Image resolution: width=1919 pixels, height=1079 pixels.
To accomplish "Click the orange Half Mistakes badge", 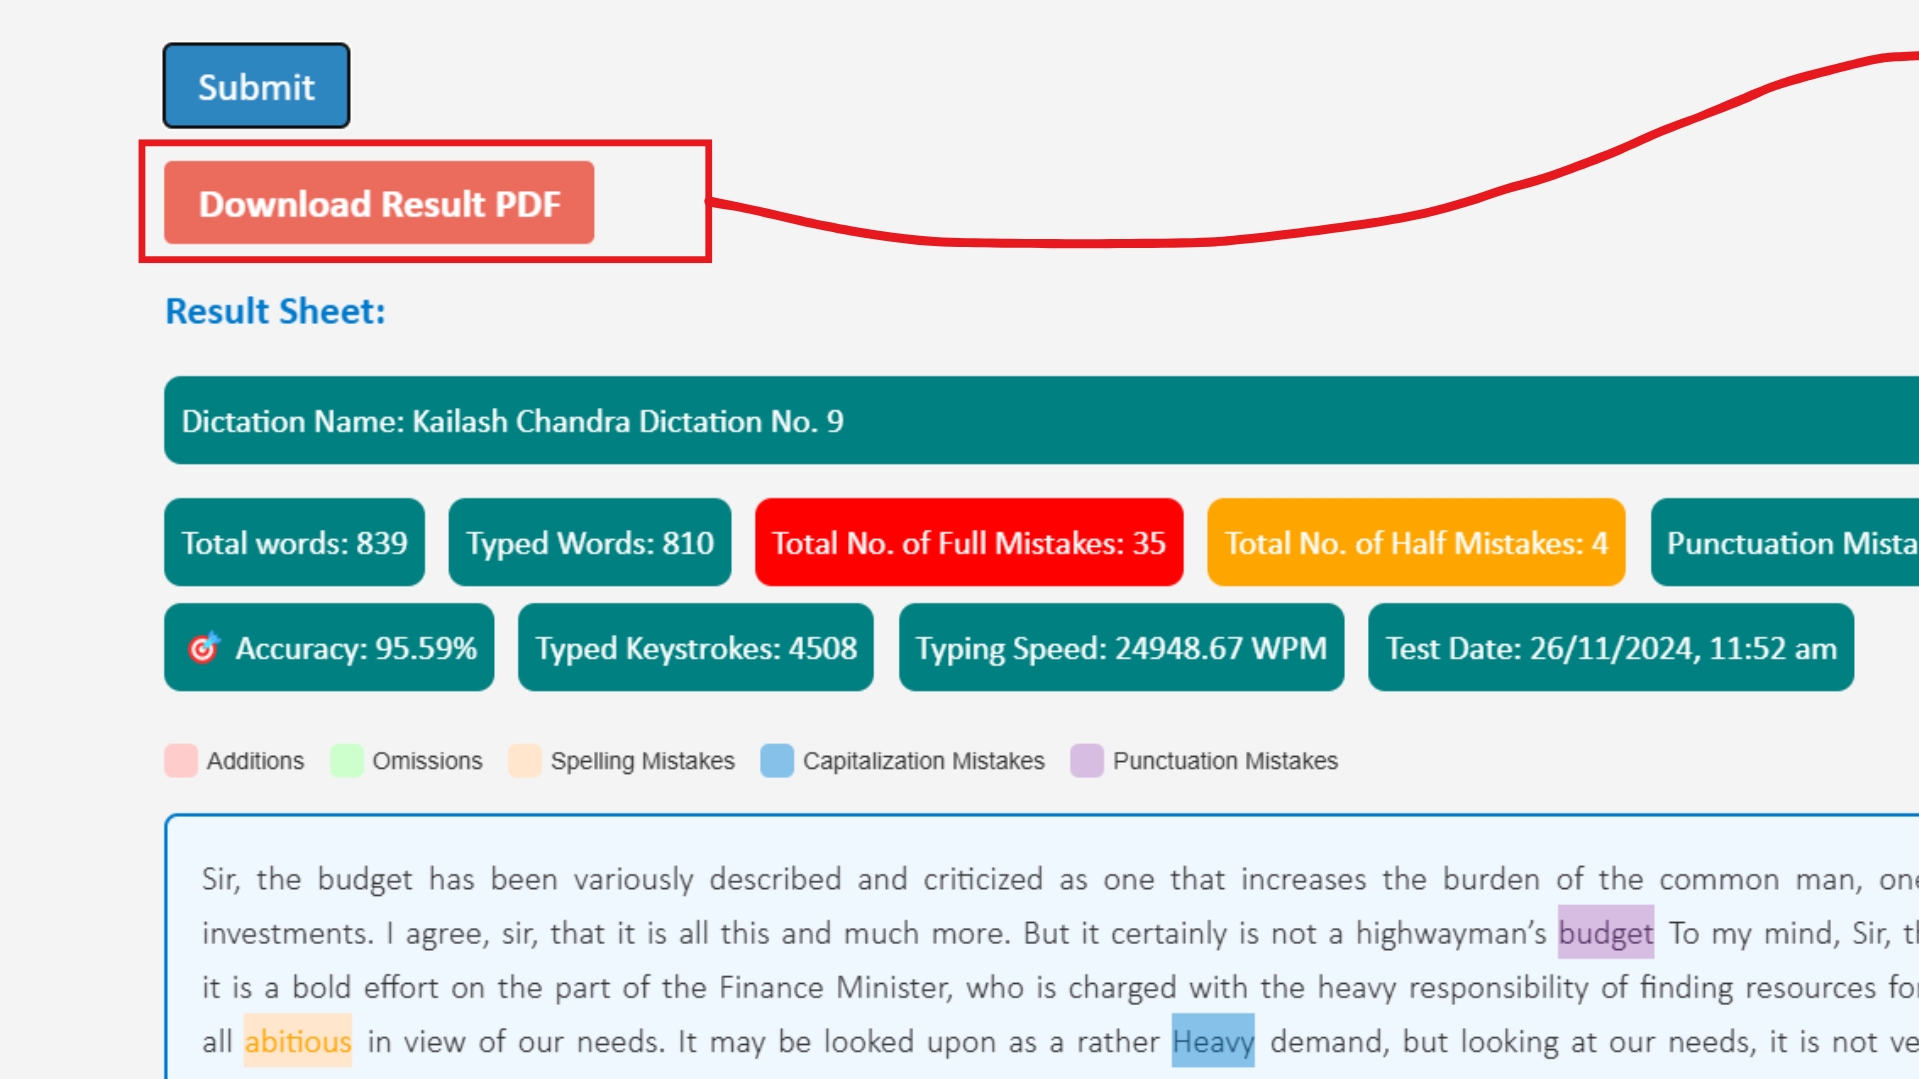I will (1415, 543).
